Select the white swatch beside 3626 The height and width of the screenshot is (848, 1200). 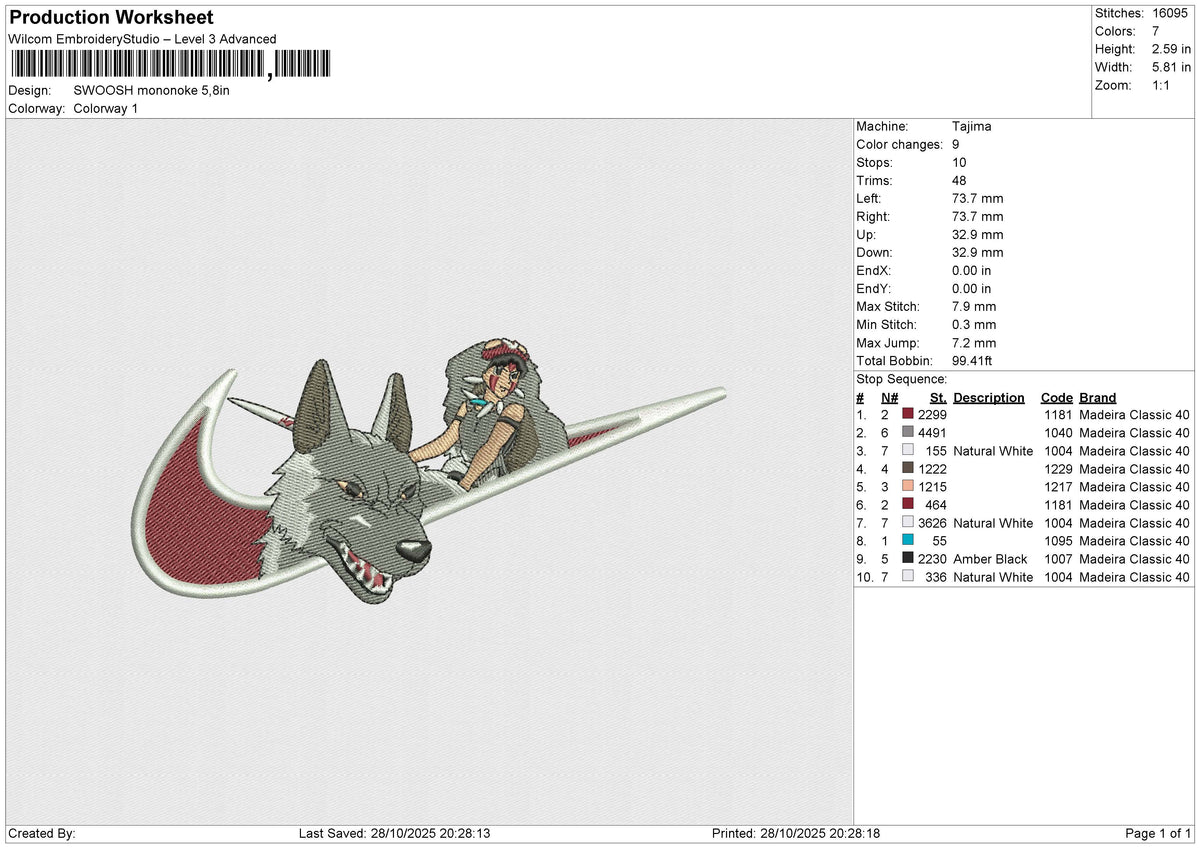tap(908, 523)
